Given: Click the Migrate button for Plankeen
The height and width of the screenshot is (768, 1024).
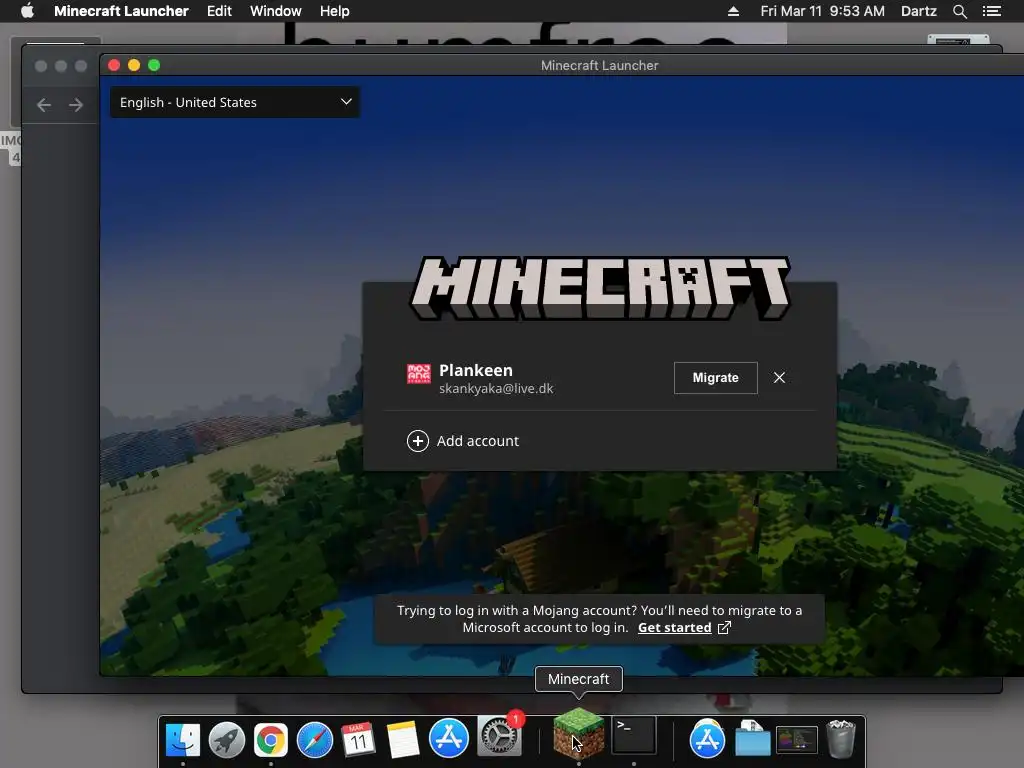Looking at the screenshot, I should (x=715, y=378).
